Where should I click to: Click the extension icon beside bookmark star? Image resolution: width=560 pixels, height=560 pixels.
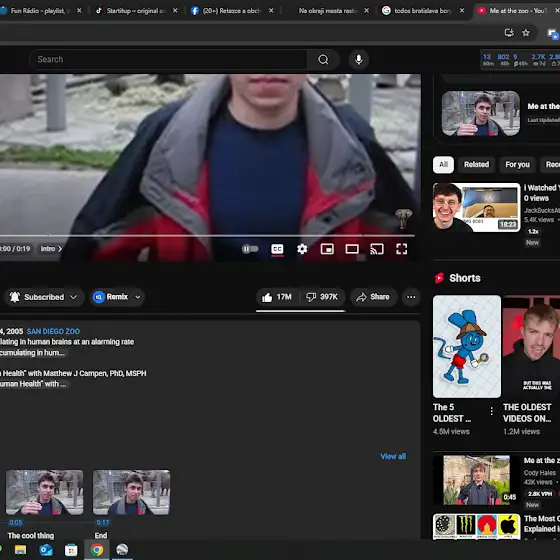click(x=553, y=34)
